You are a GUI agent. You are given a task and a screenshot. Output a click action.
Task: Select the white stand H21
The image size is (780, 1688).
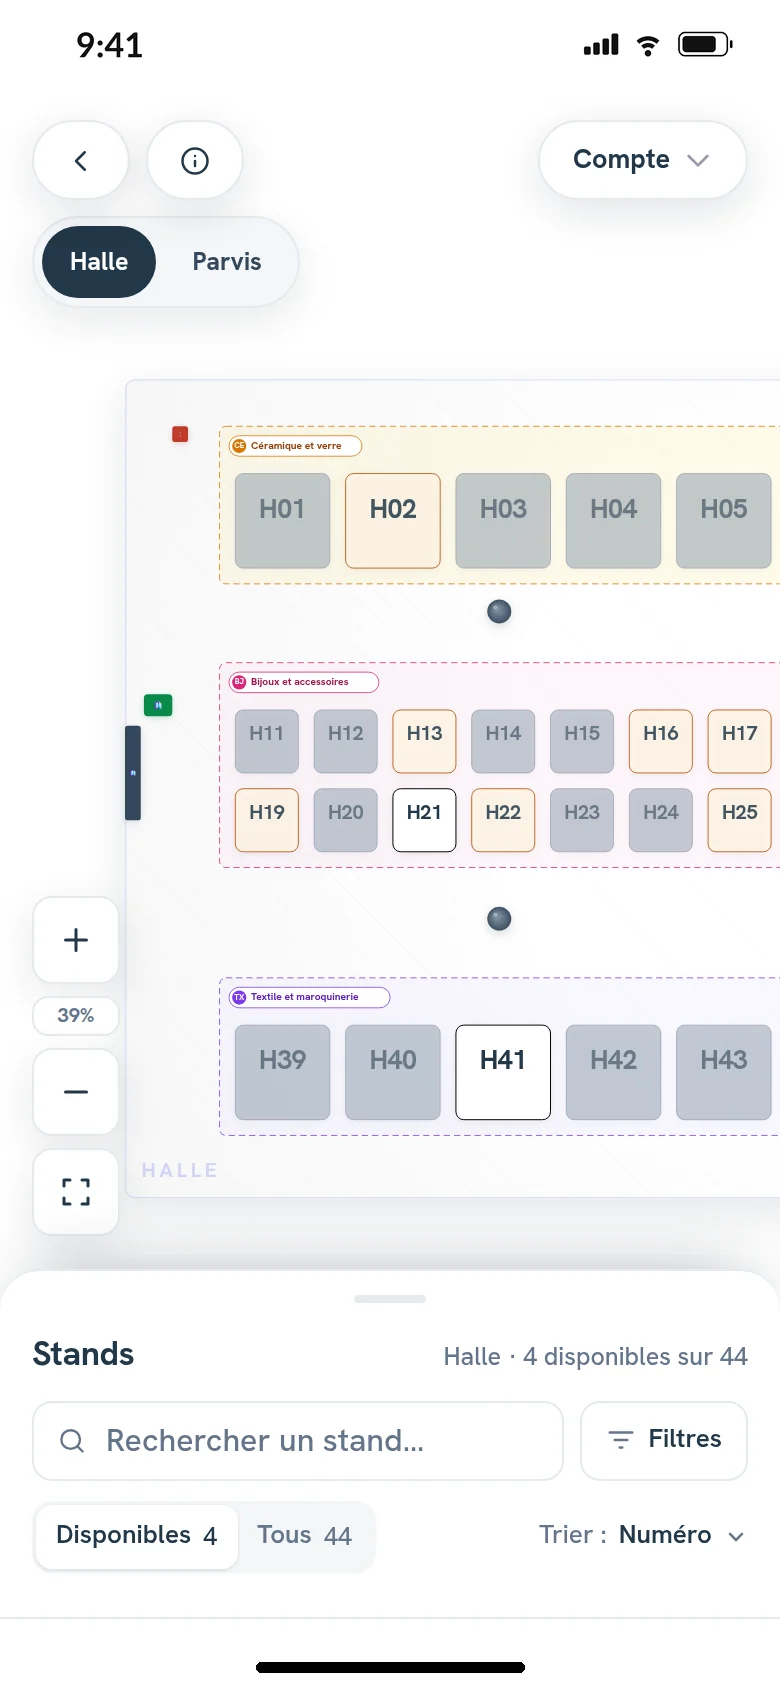tap(424, 820)
